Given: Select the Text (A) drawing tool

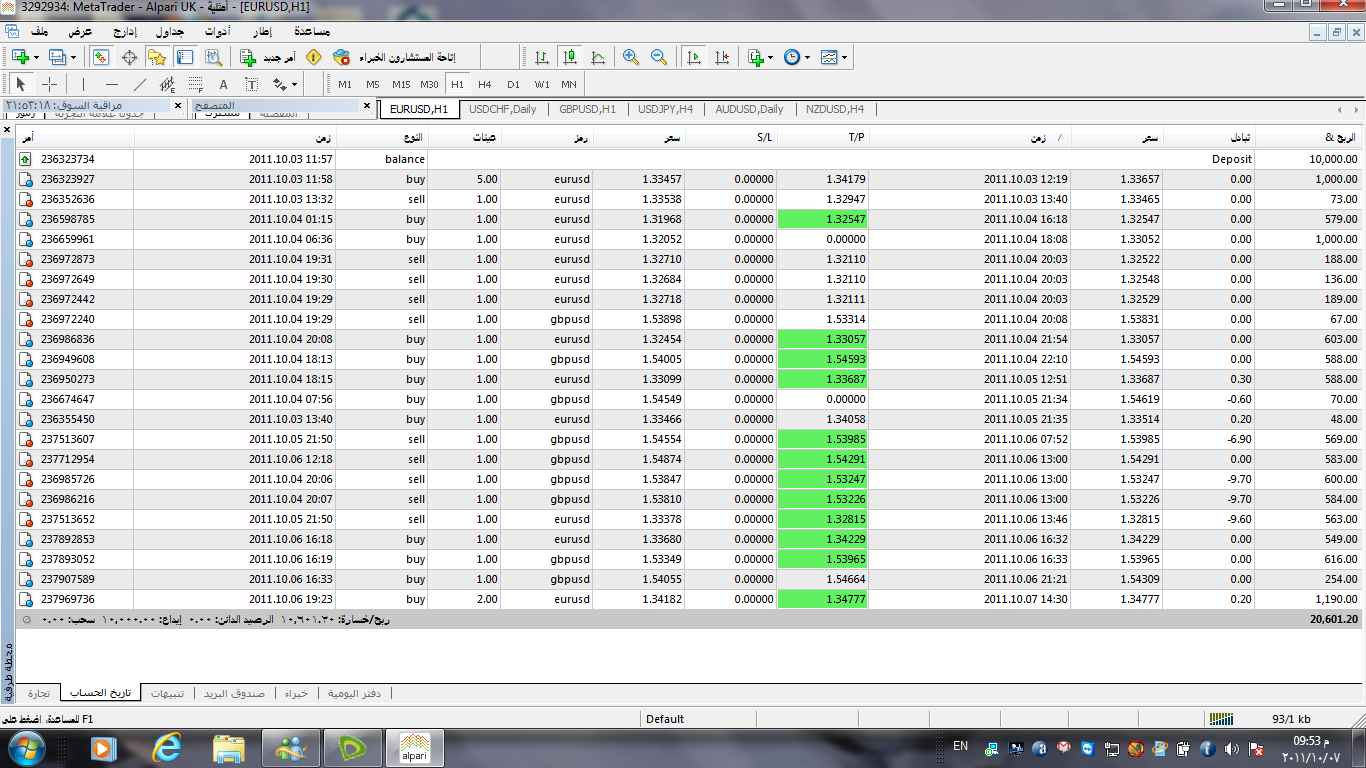Looking at the screenshot, I should 223,84.
